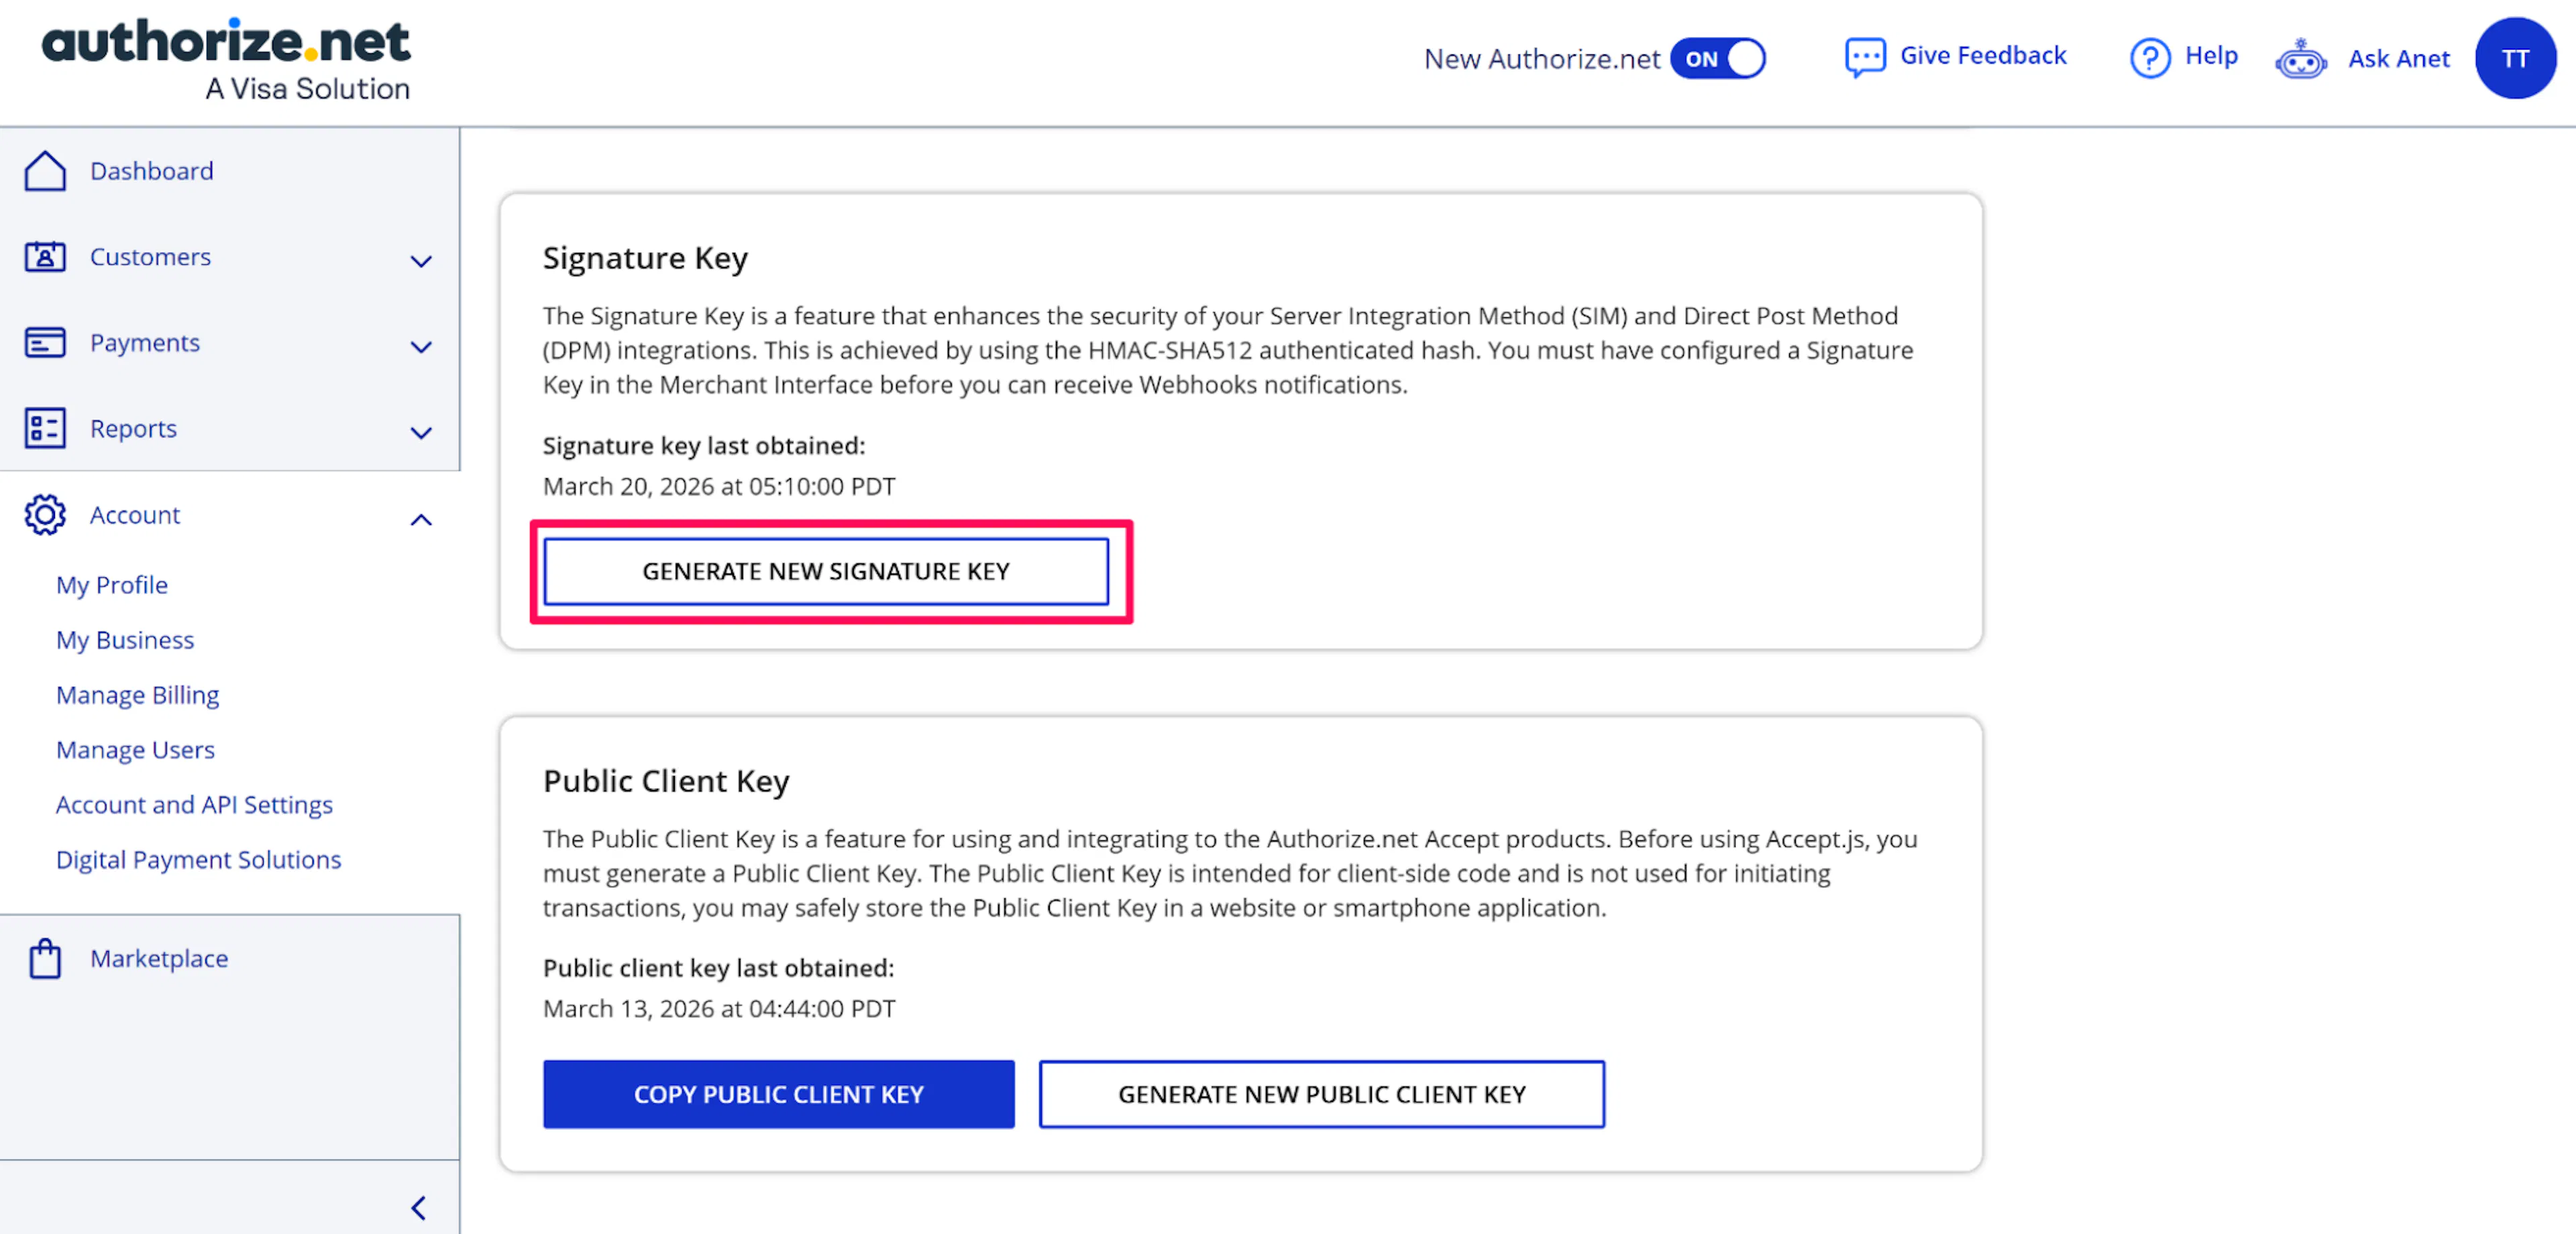
Task: Click the Customers ID card icon
Action: [45, 257]
